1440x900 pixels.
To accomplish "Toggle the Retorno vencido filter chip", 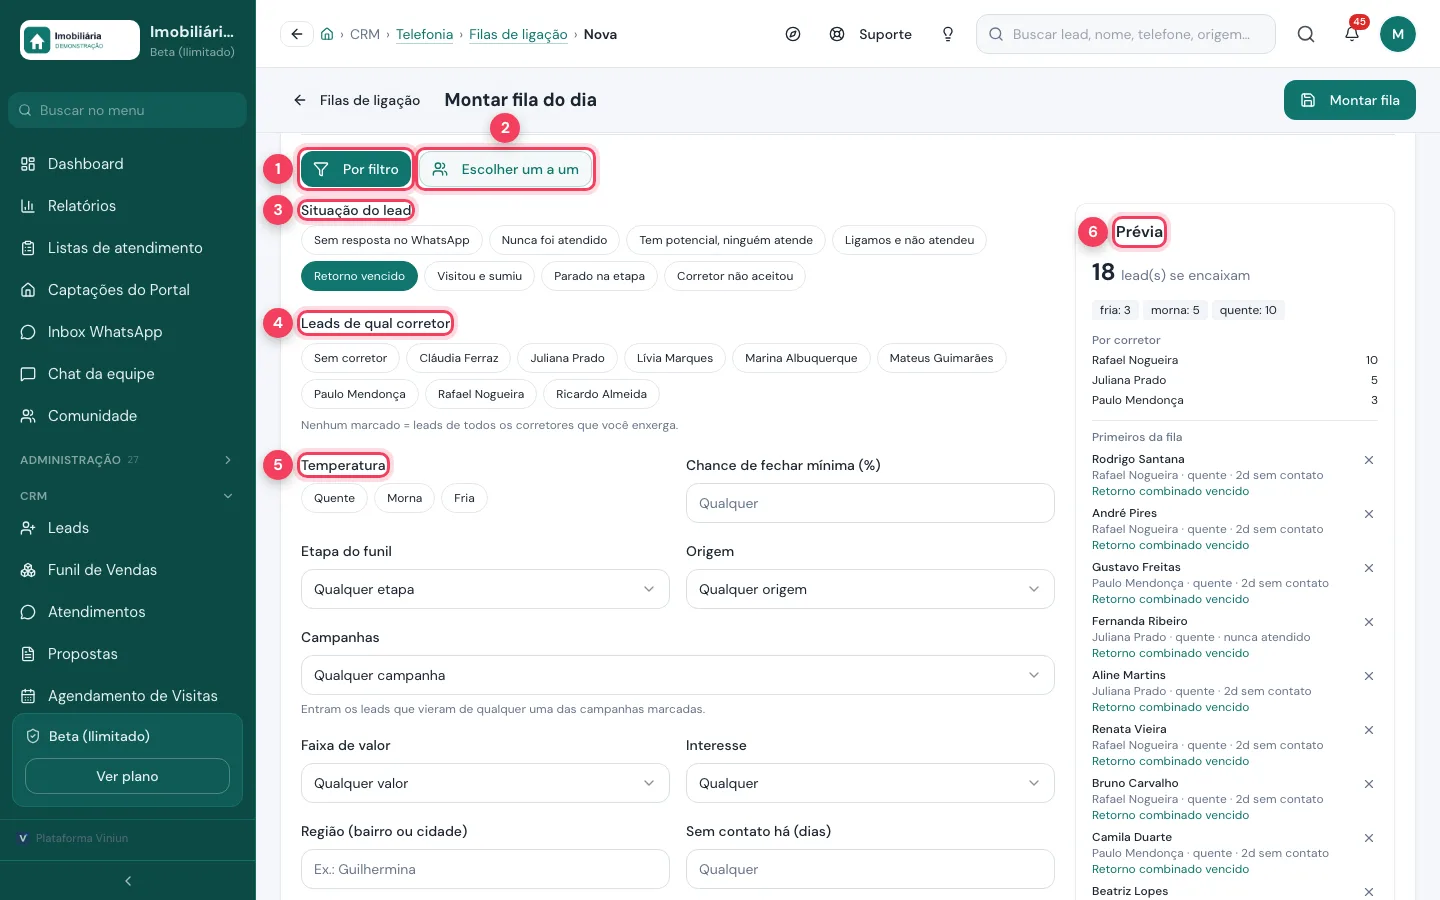I will [359, 276].
